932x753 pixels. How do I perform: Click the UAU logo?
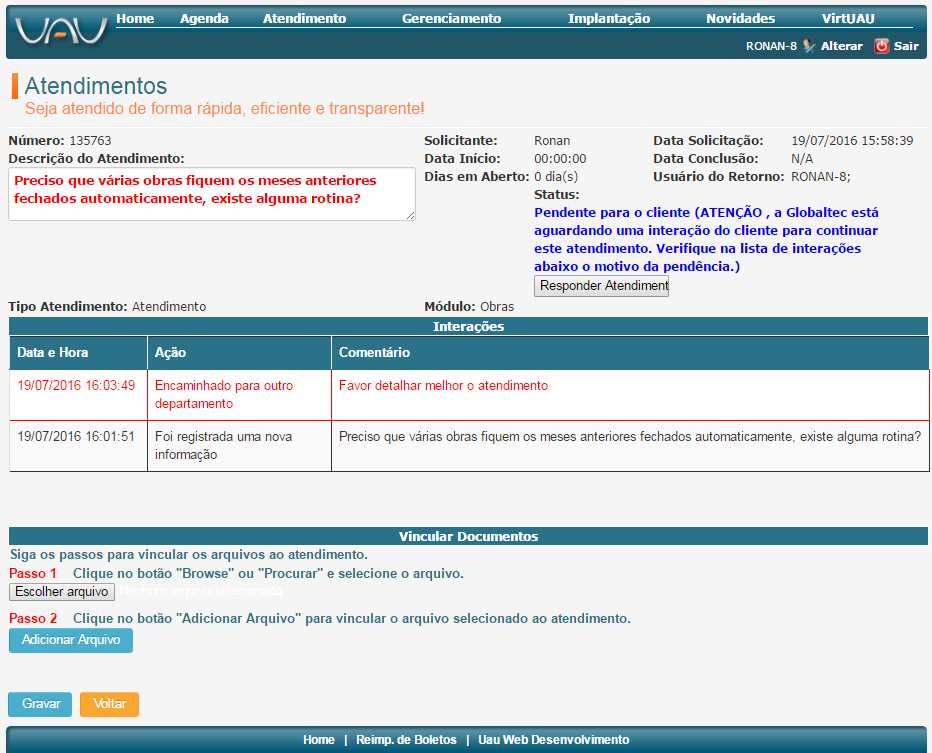pos(61,31)
